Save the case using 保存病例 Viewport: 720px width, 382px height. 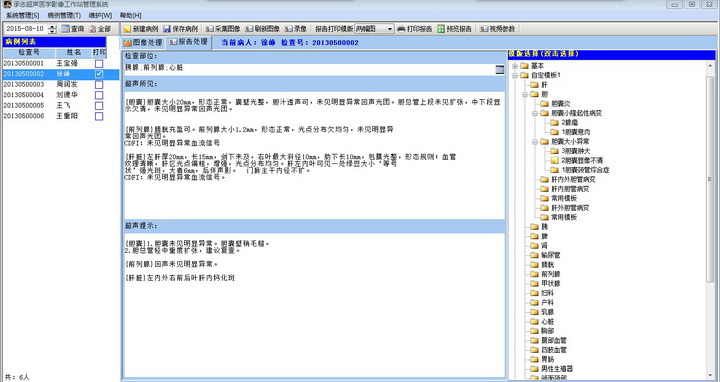click(181, 28)
